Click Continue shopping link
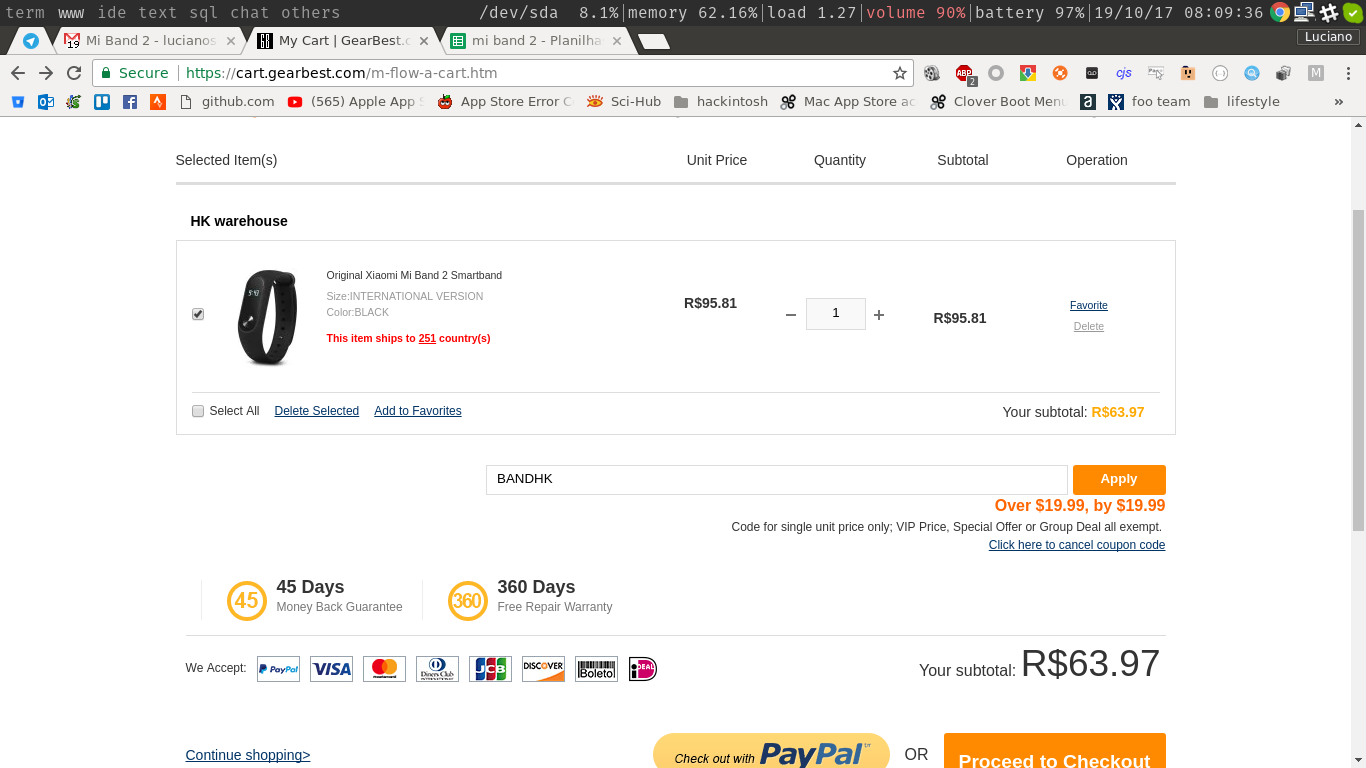Viewport: 1366px width, 768px height. click(248, 755)
